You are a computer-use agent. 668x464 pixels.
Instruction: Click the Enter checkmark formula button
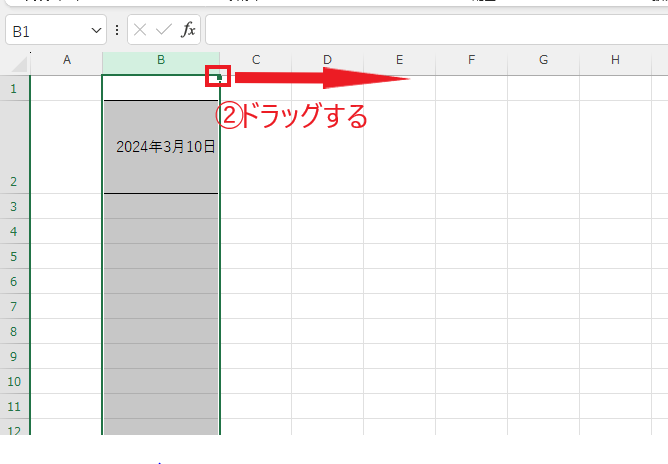tap(164, 30)
